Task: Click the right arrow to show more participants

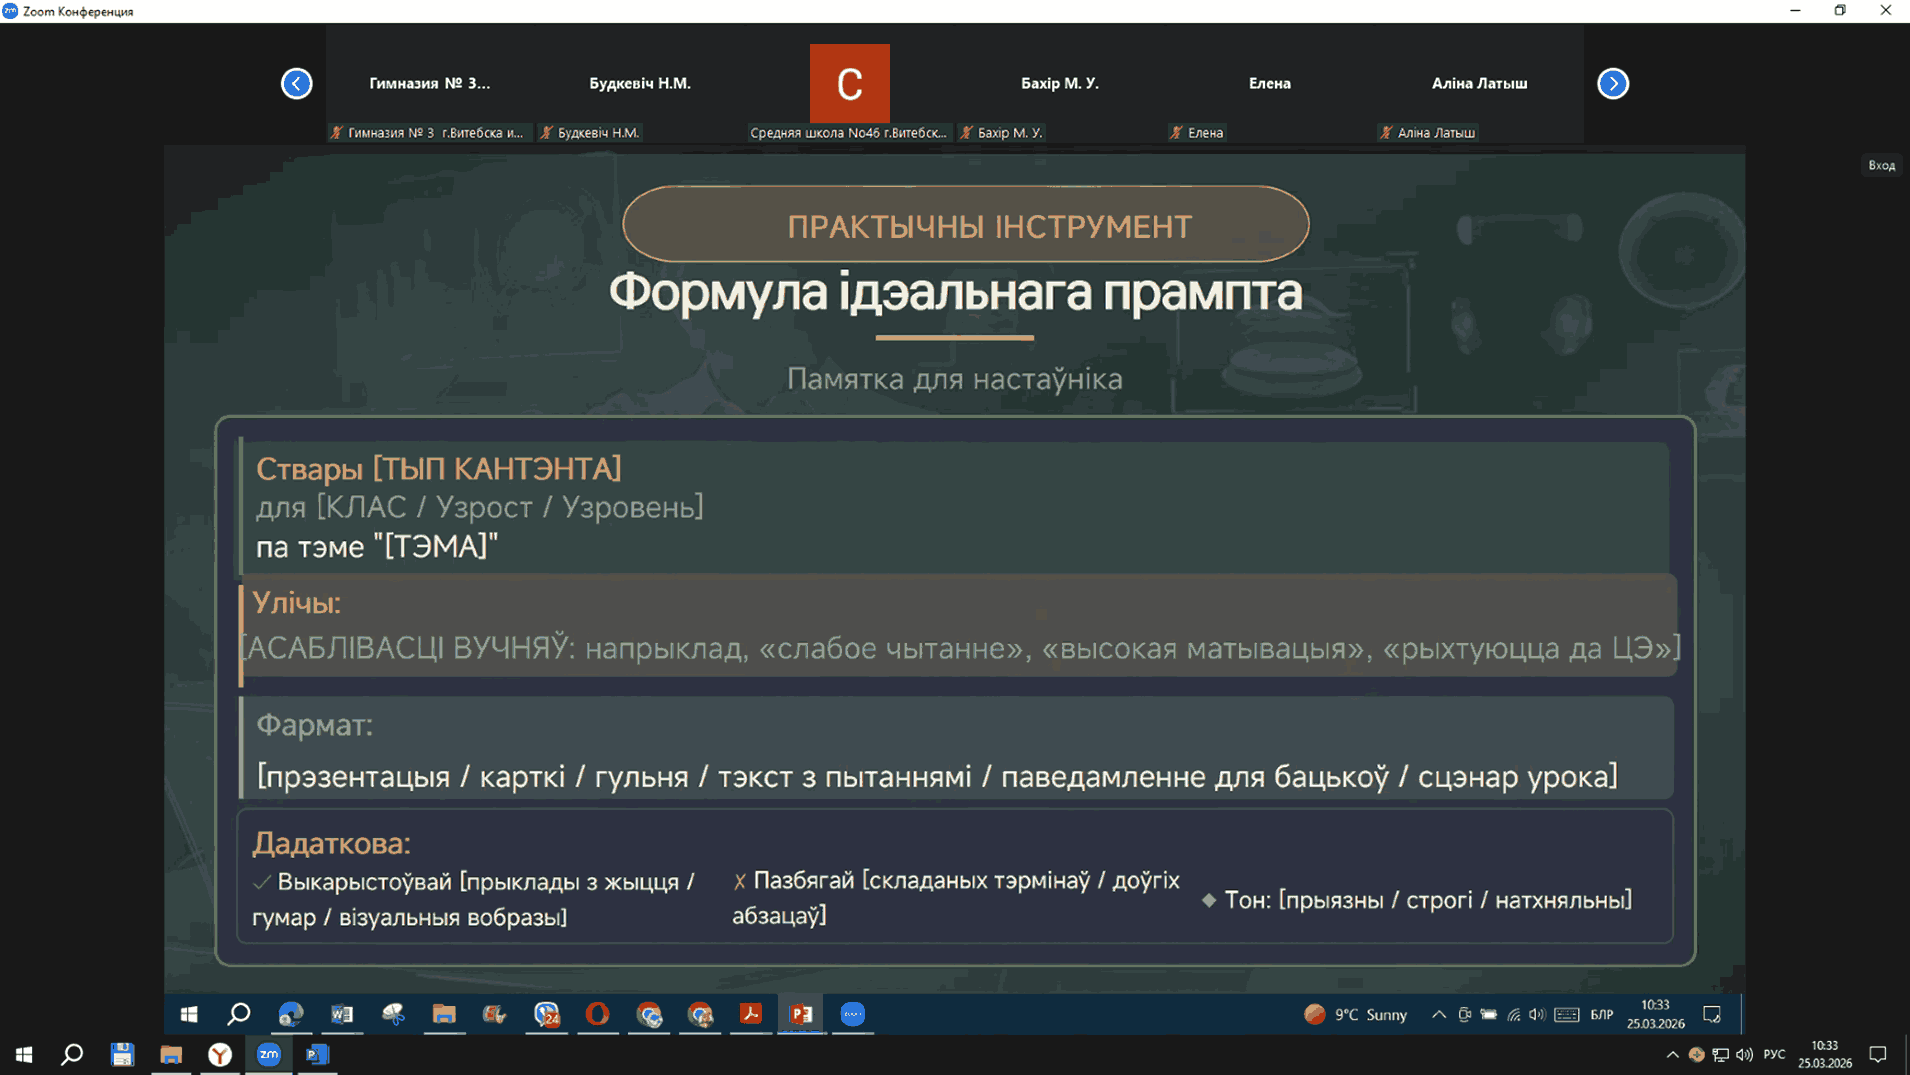Action: coord(1612,84)
